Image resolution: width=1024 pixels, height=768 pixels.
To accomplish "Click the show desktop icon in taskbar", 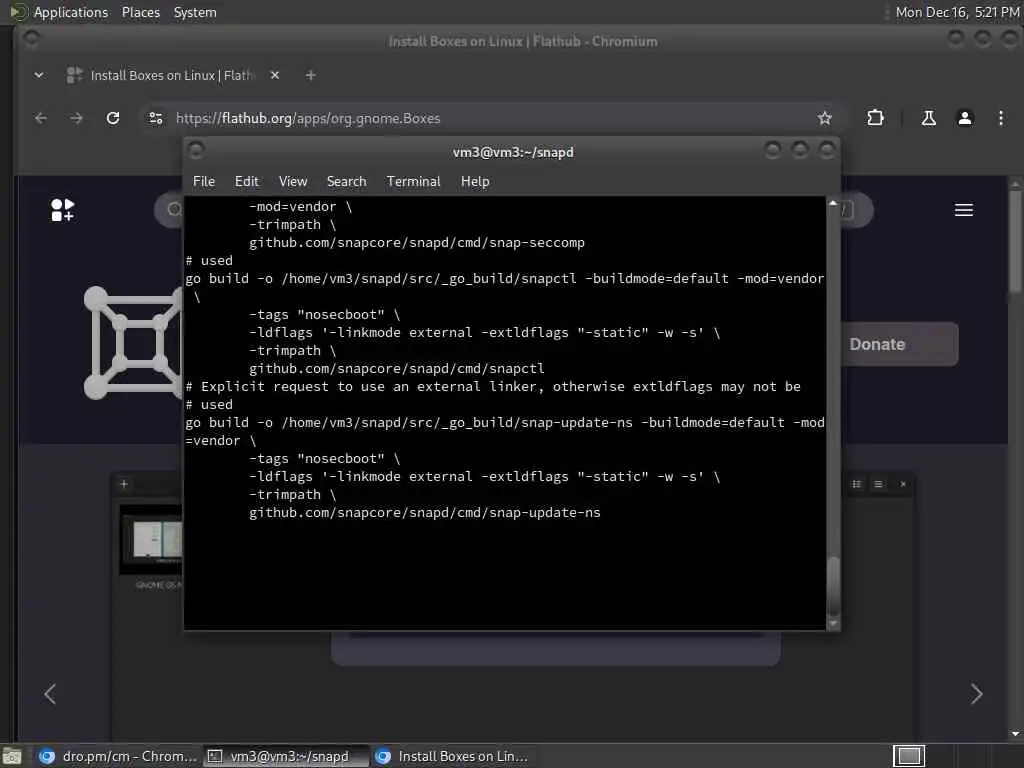I will tap(12, 758).
